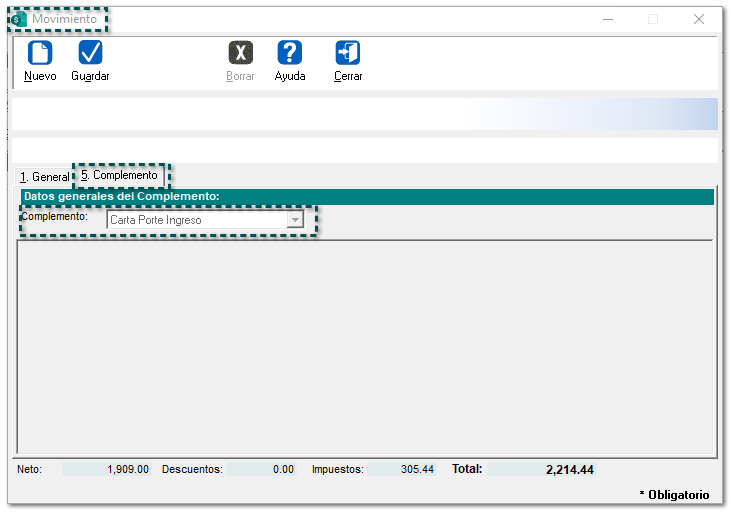
Task: Open help via the Ayuda icon
Action: [289, 52]
